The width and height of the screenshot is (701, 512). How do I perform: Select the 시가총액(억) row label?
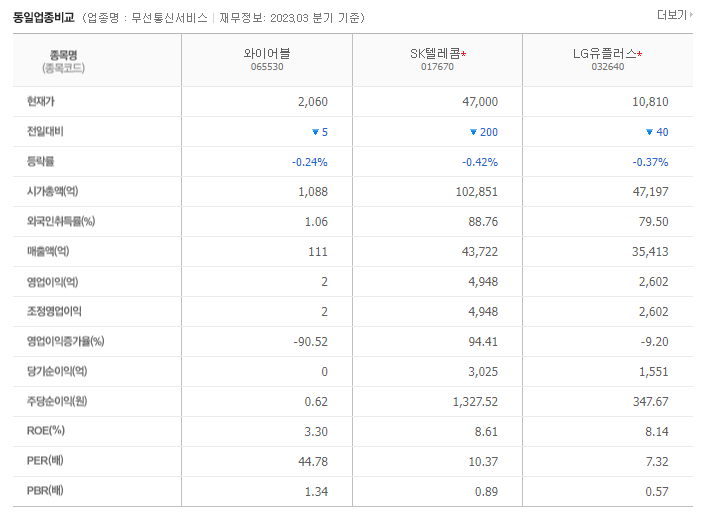tap(53, 191)
